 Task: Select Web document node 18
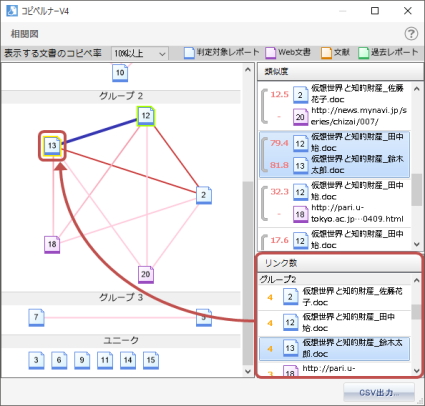[x=52, y=245]
